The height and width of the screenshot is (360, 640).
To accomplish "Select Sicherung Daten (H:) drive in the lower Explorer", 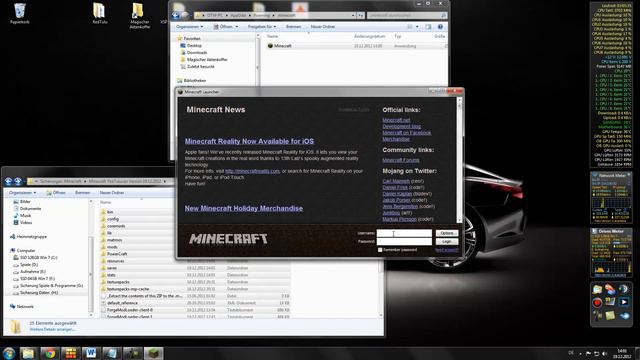I will (38, 293).
